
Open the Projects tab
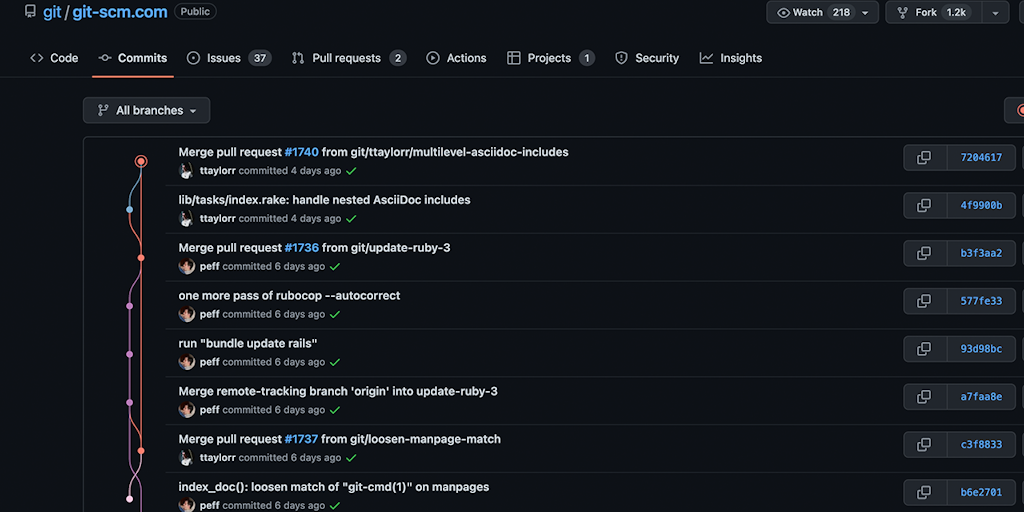pyautogui.click(x=551, y=58)
